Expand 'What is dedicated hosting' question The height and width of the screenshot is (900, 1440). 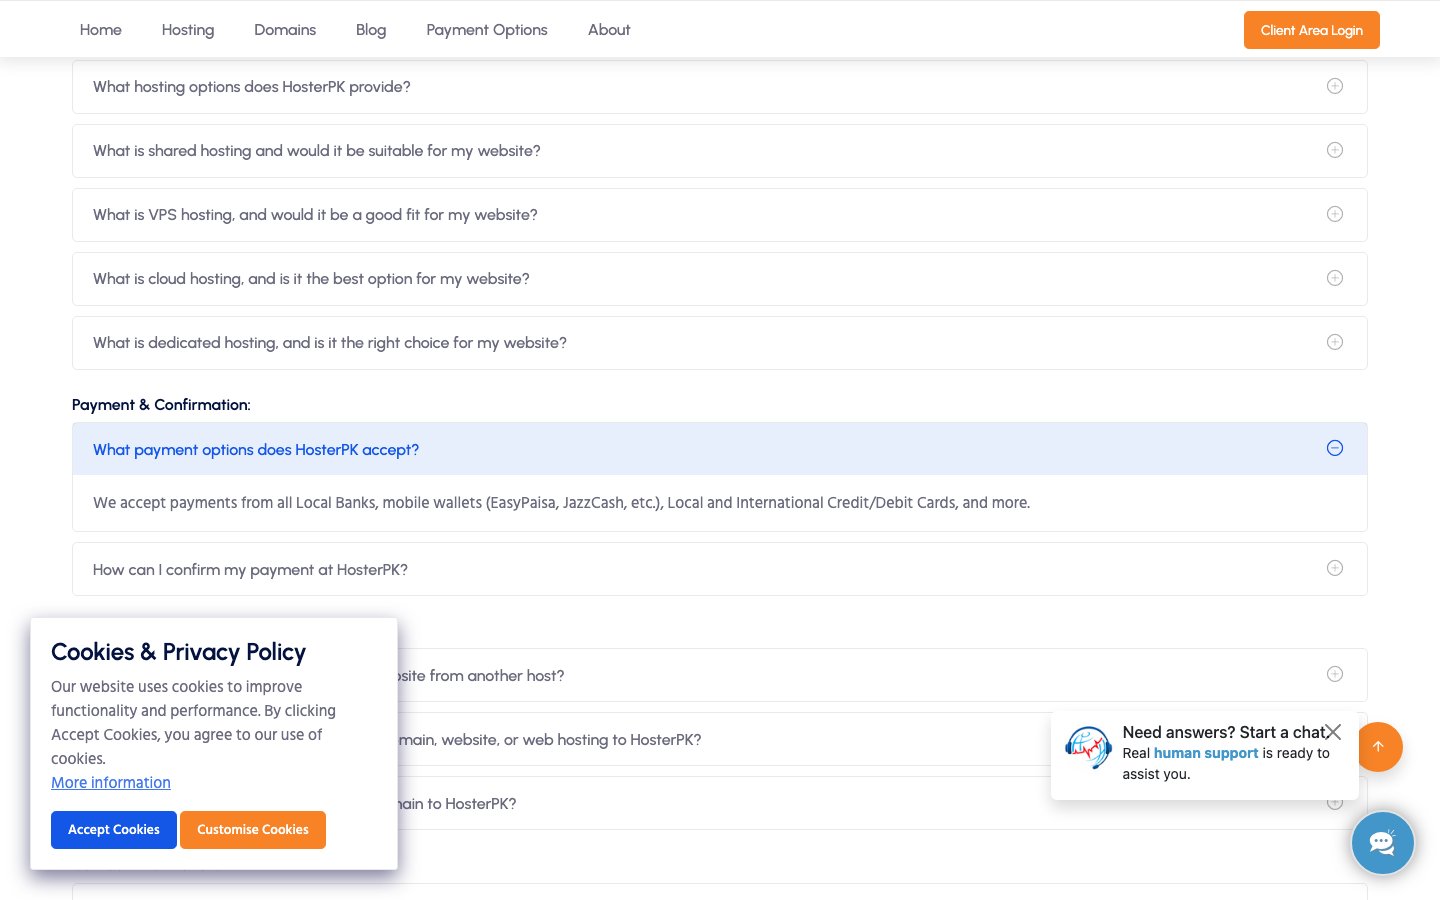pyautogui.click(x=720, y=343)
